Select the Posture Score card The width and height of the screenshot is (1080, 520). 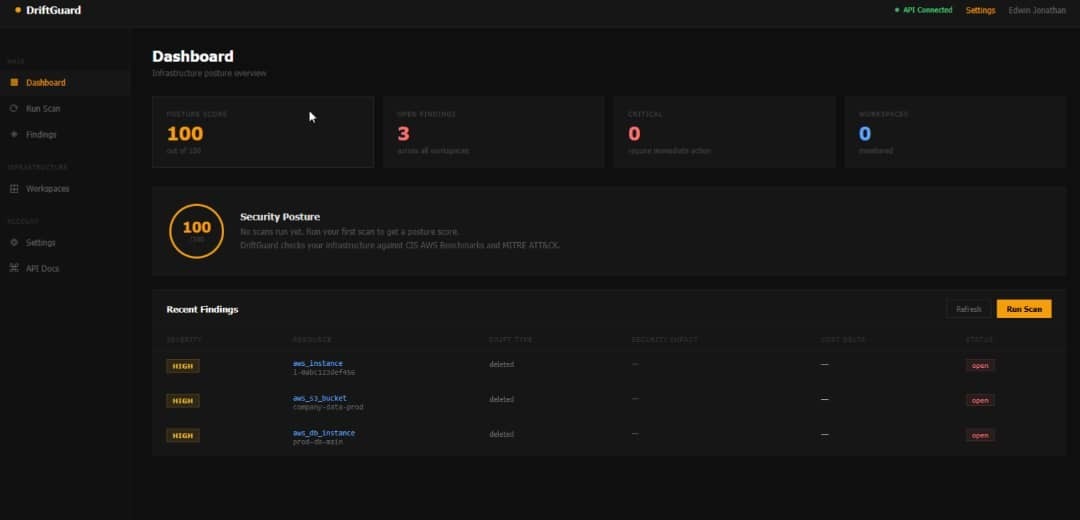pyautogui.click(x=263, y=132)
